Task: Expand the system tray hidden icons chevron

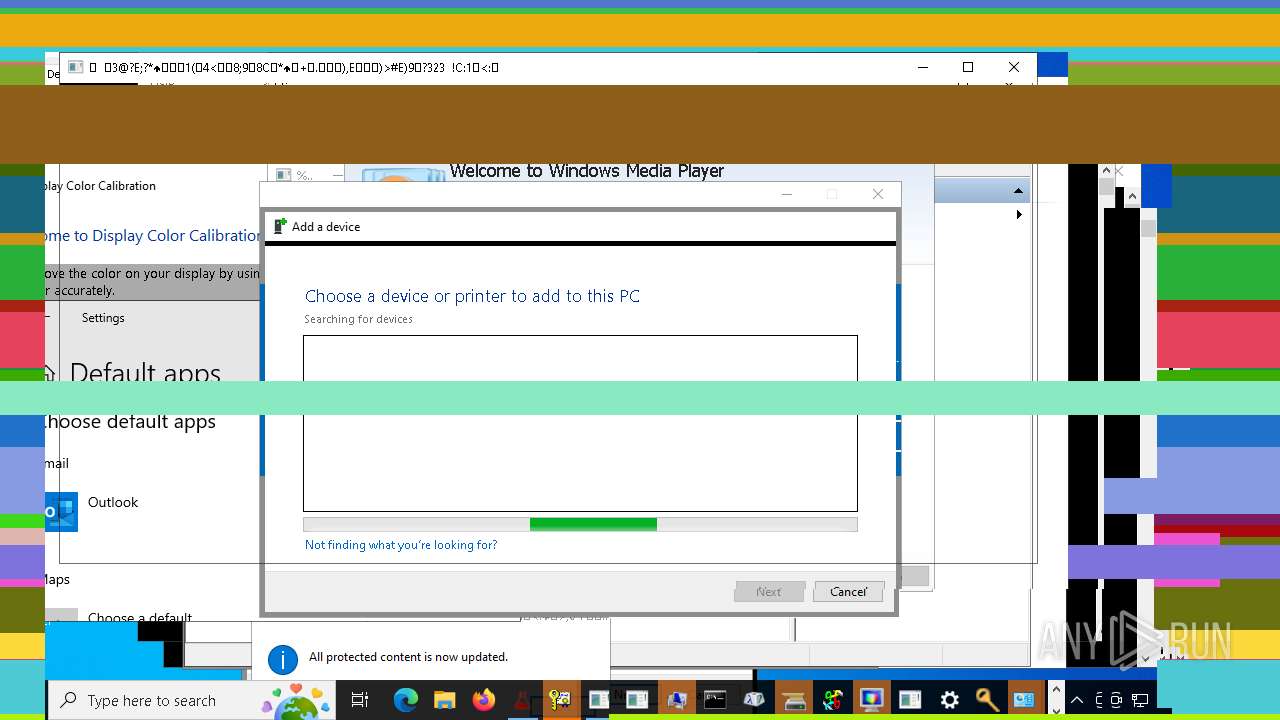Action: click(1077, 700)
